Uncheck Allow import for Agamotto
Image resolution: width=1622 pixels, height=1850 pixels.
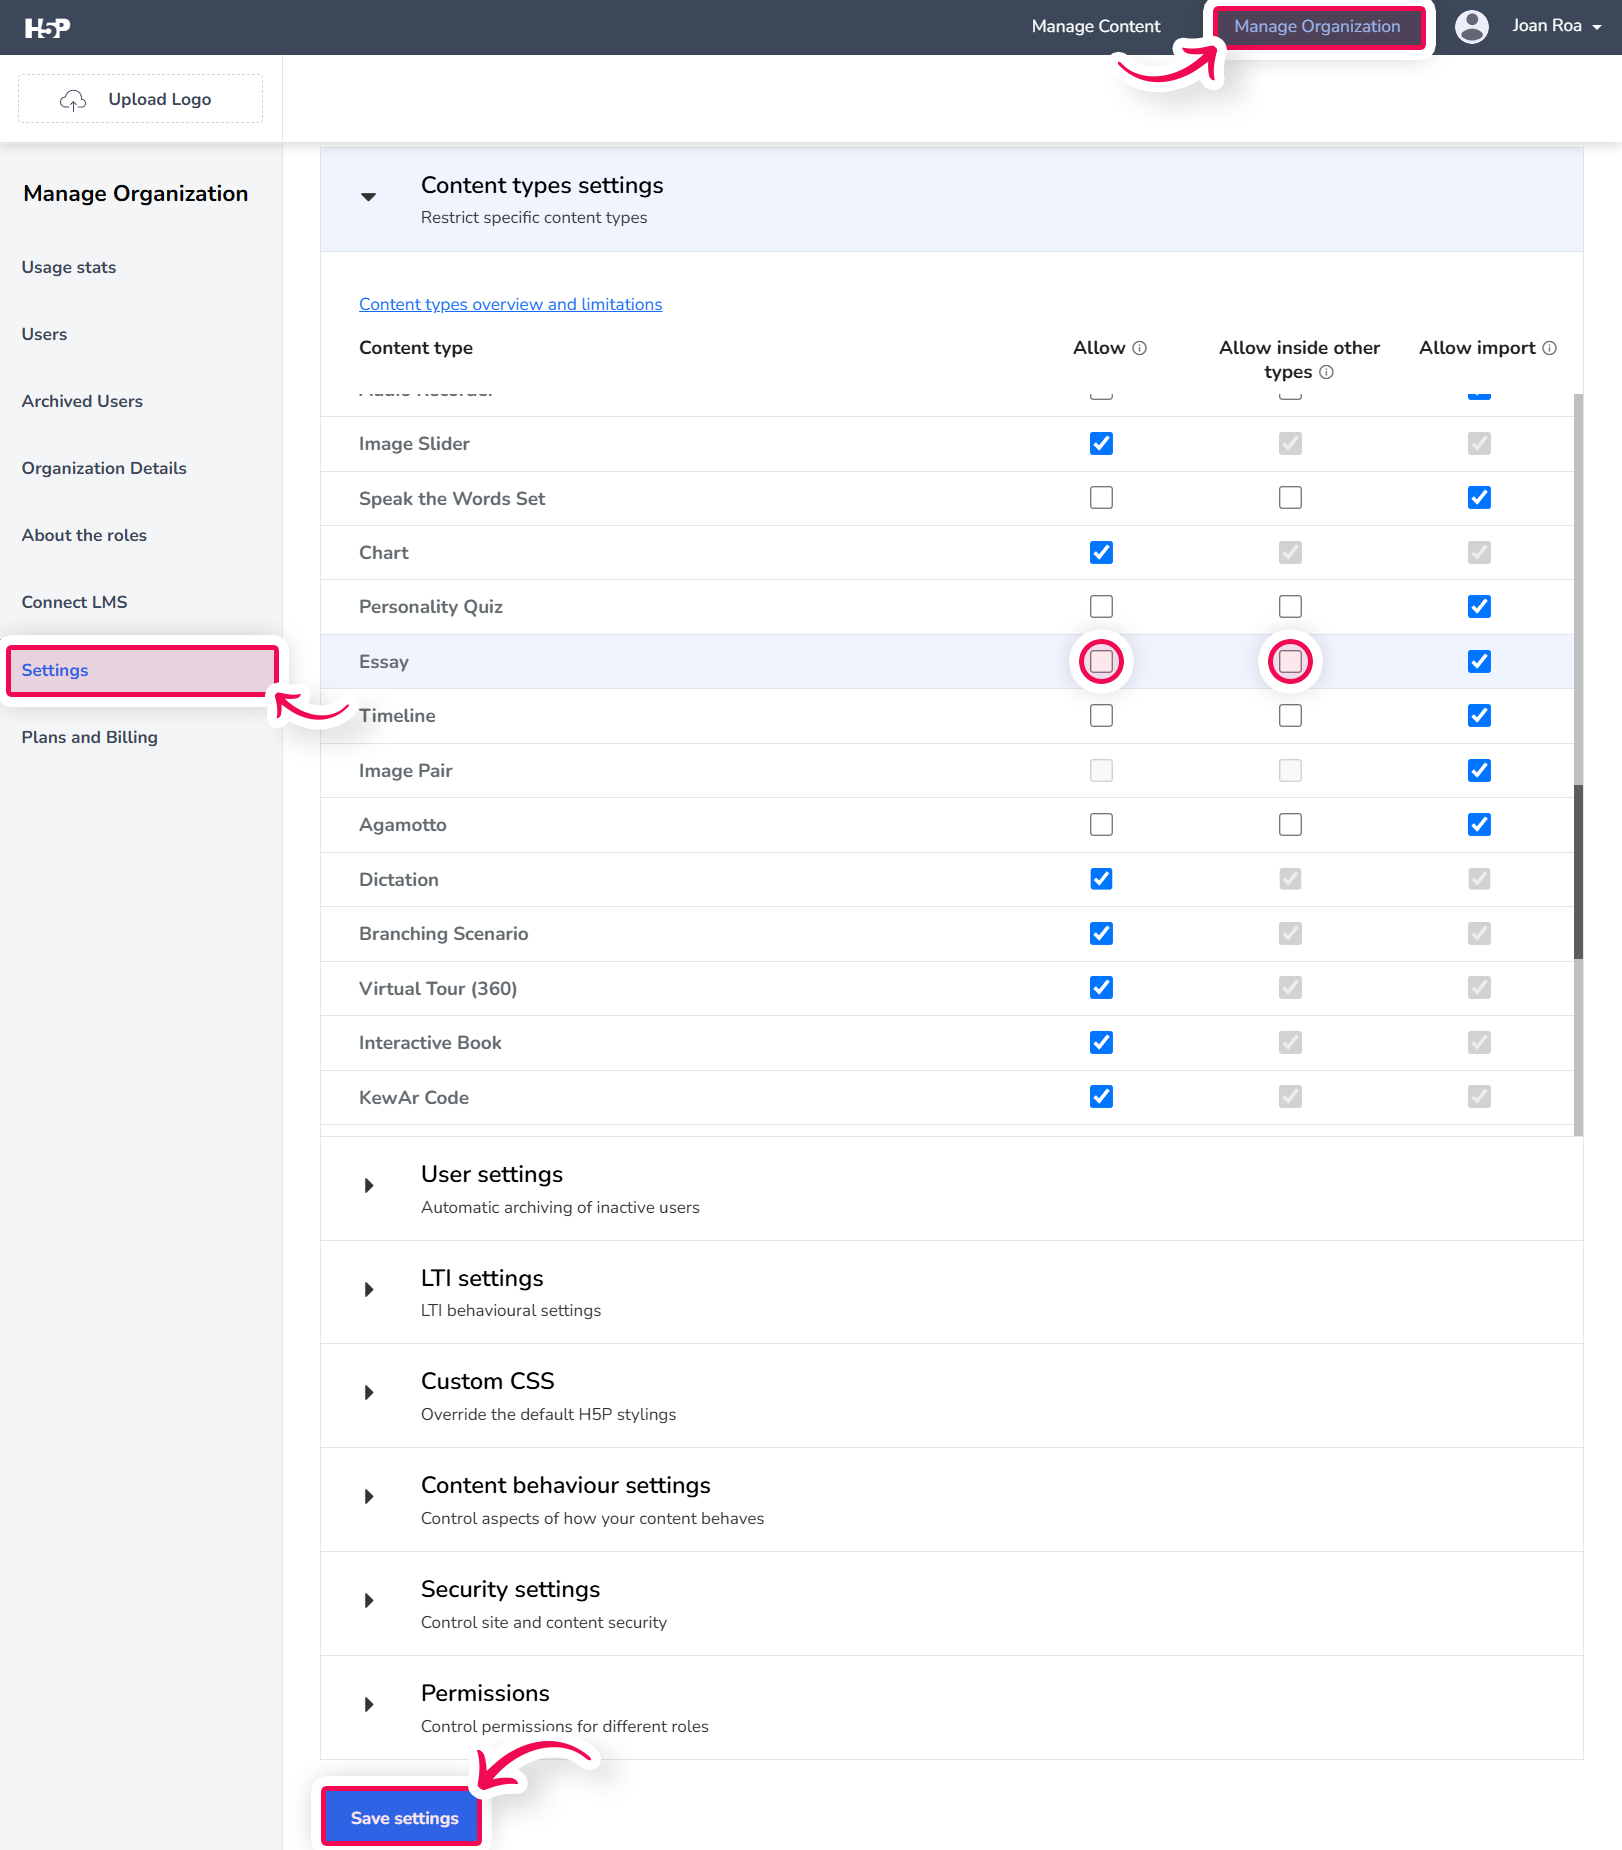pos(1479,825)
